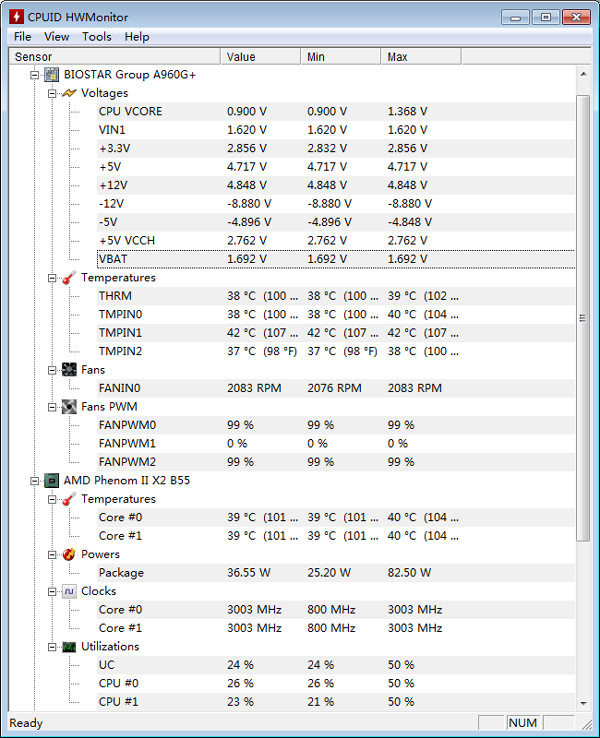Collapse the AMD Phenom II X2 B55 node
The image size is (600, 738).
pos(34,481)
